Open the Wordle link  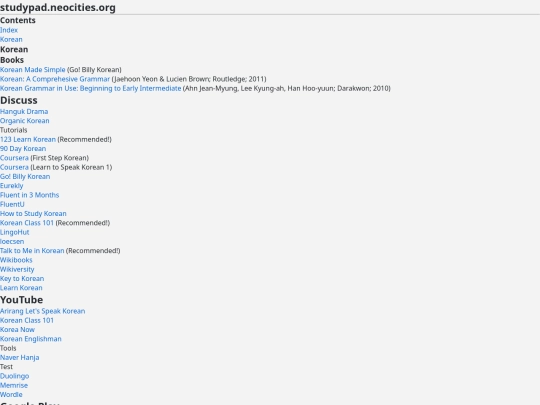pos(11,395)
